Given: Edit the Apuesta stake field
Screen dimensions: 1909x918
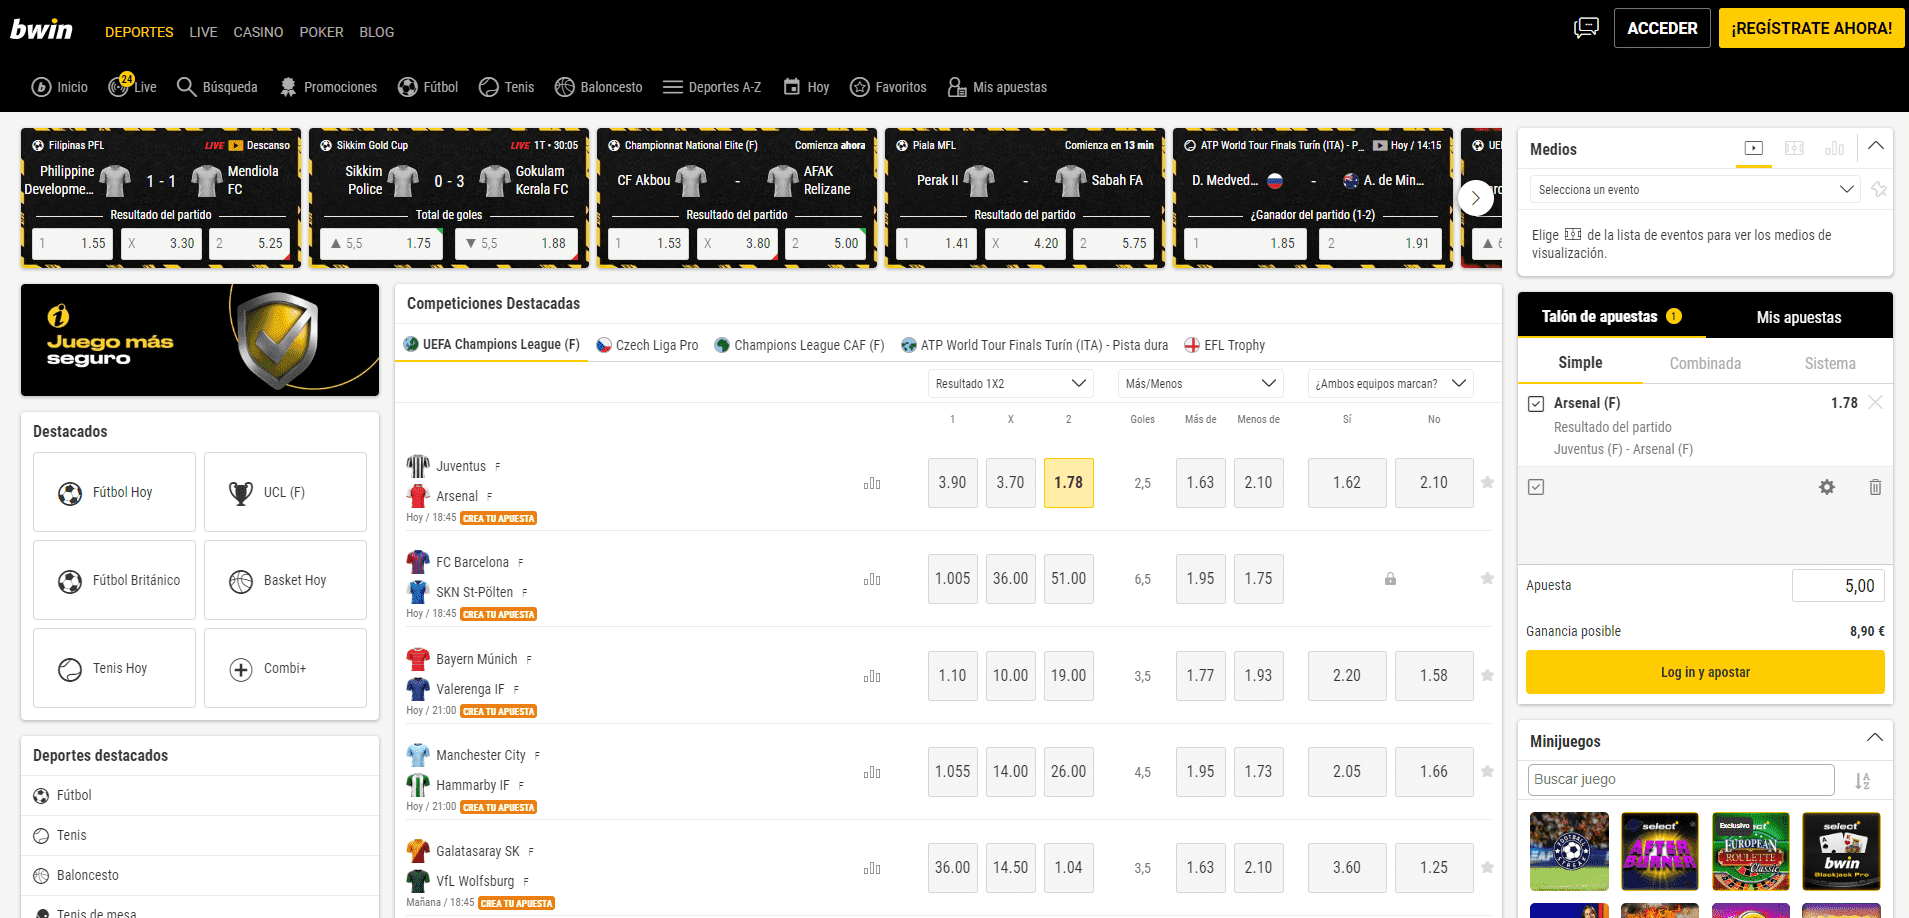Looking at the screenshot, I should click(1838, 586).
